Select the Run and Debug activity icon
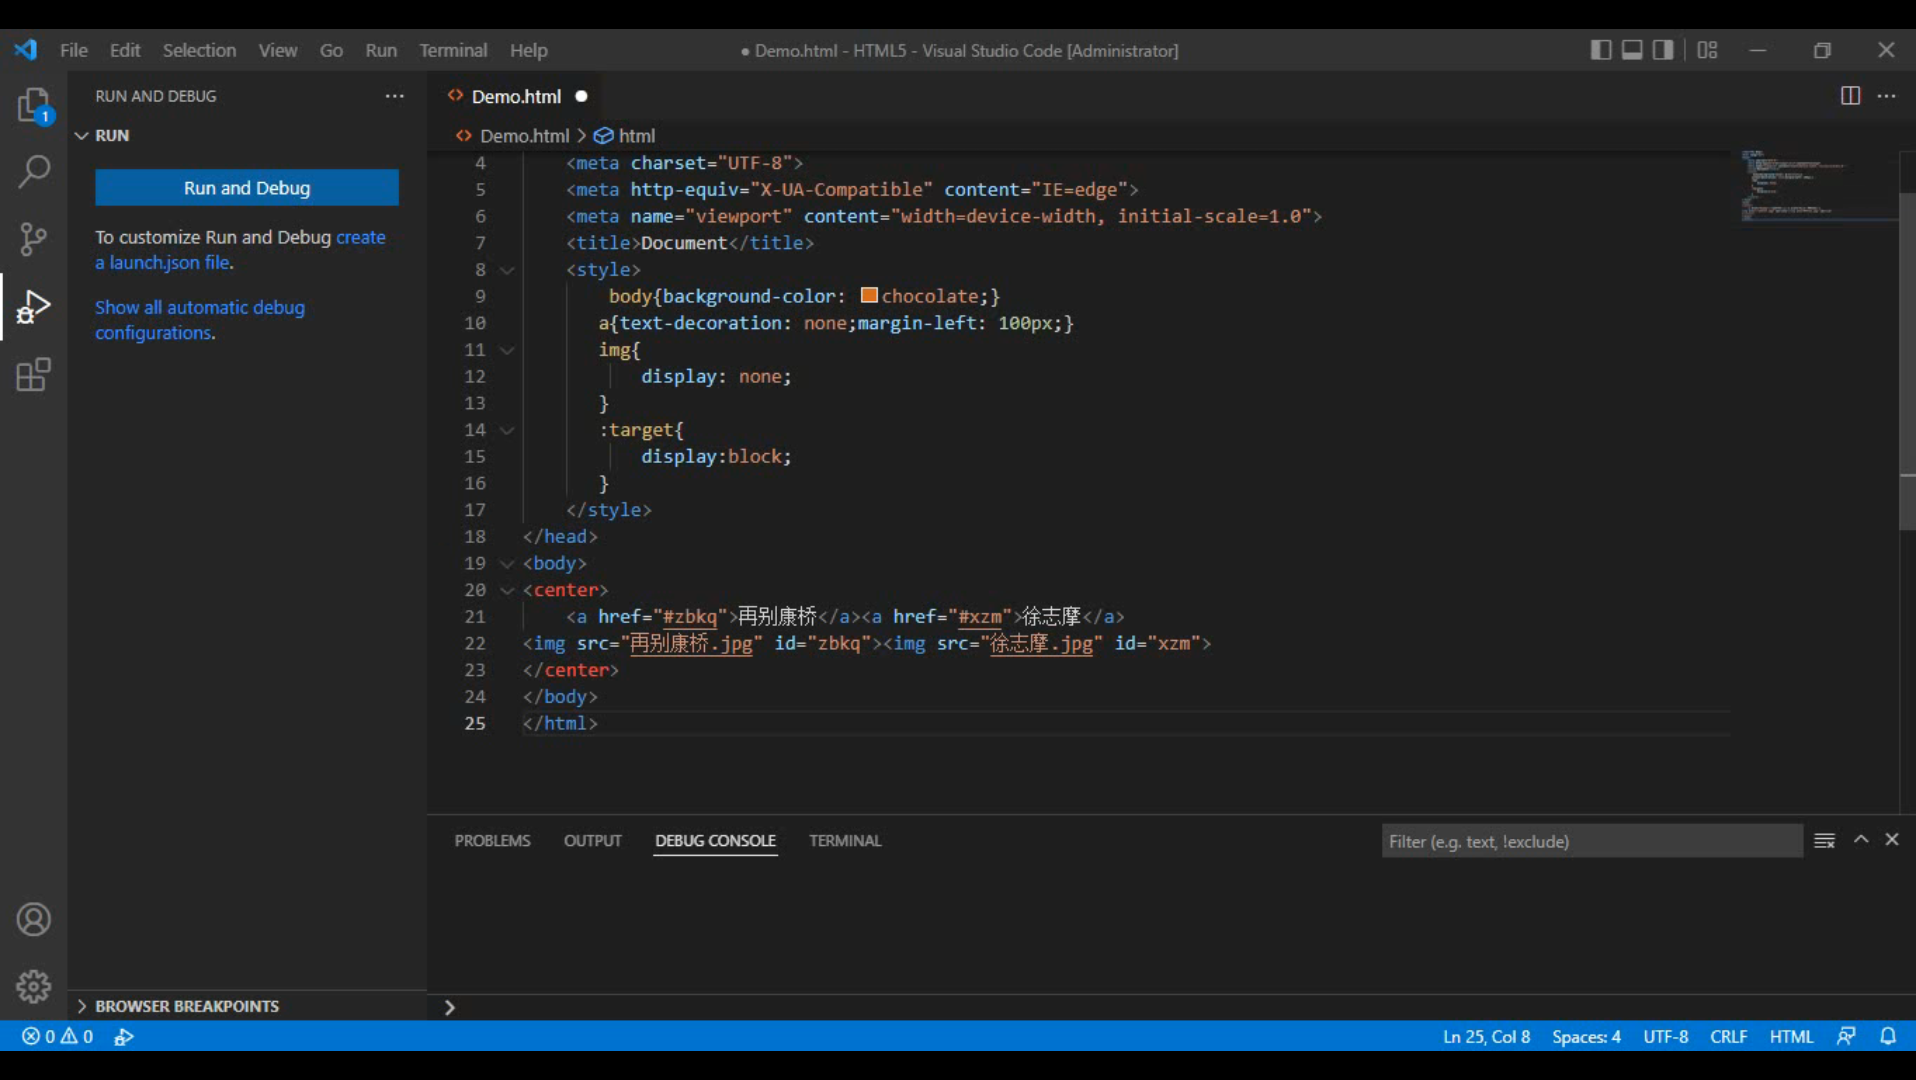Image resolution: width=1916 pixels, height=1080 pixels. click(33, 306)
